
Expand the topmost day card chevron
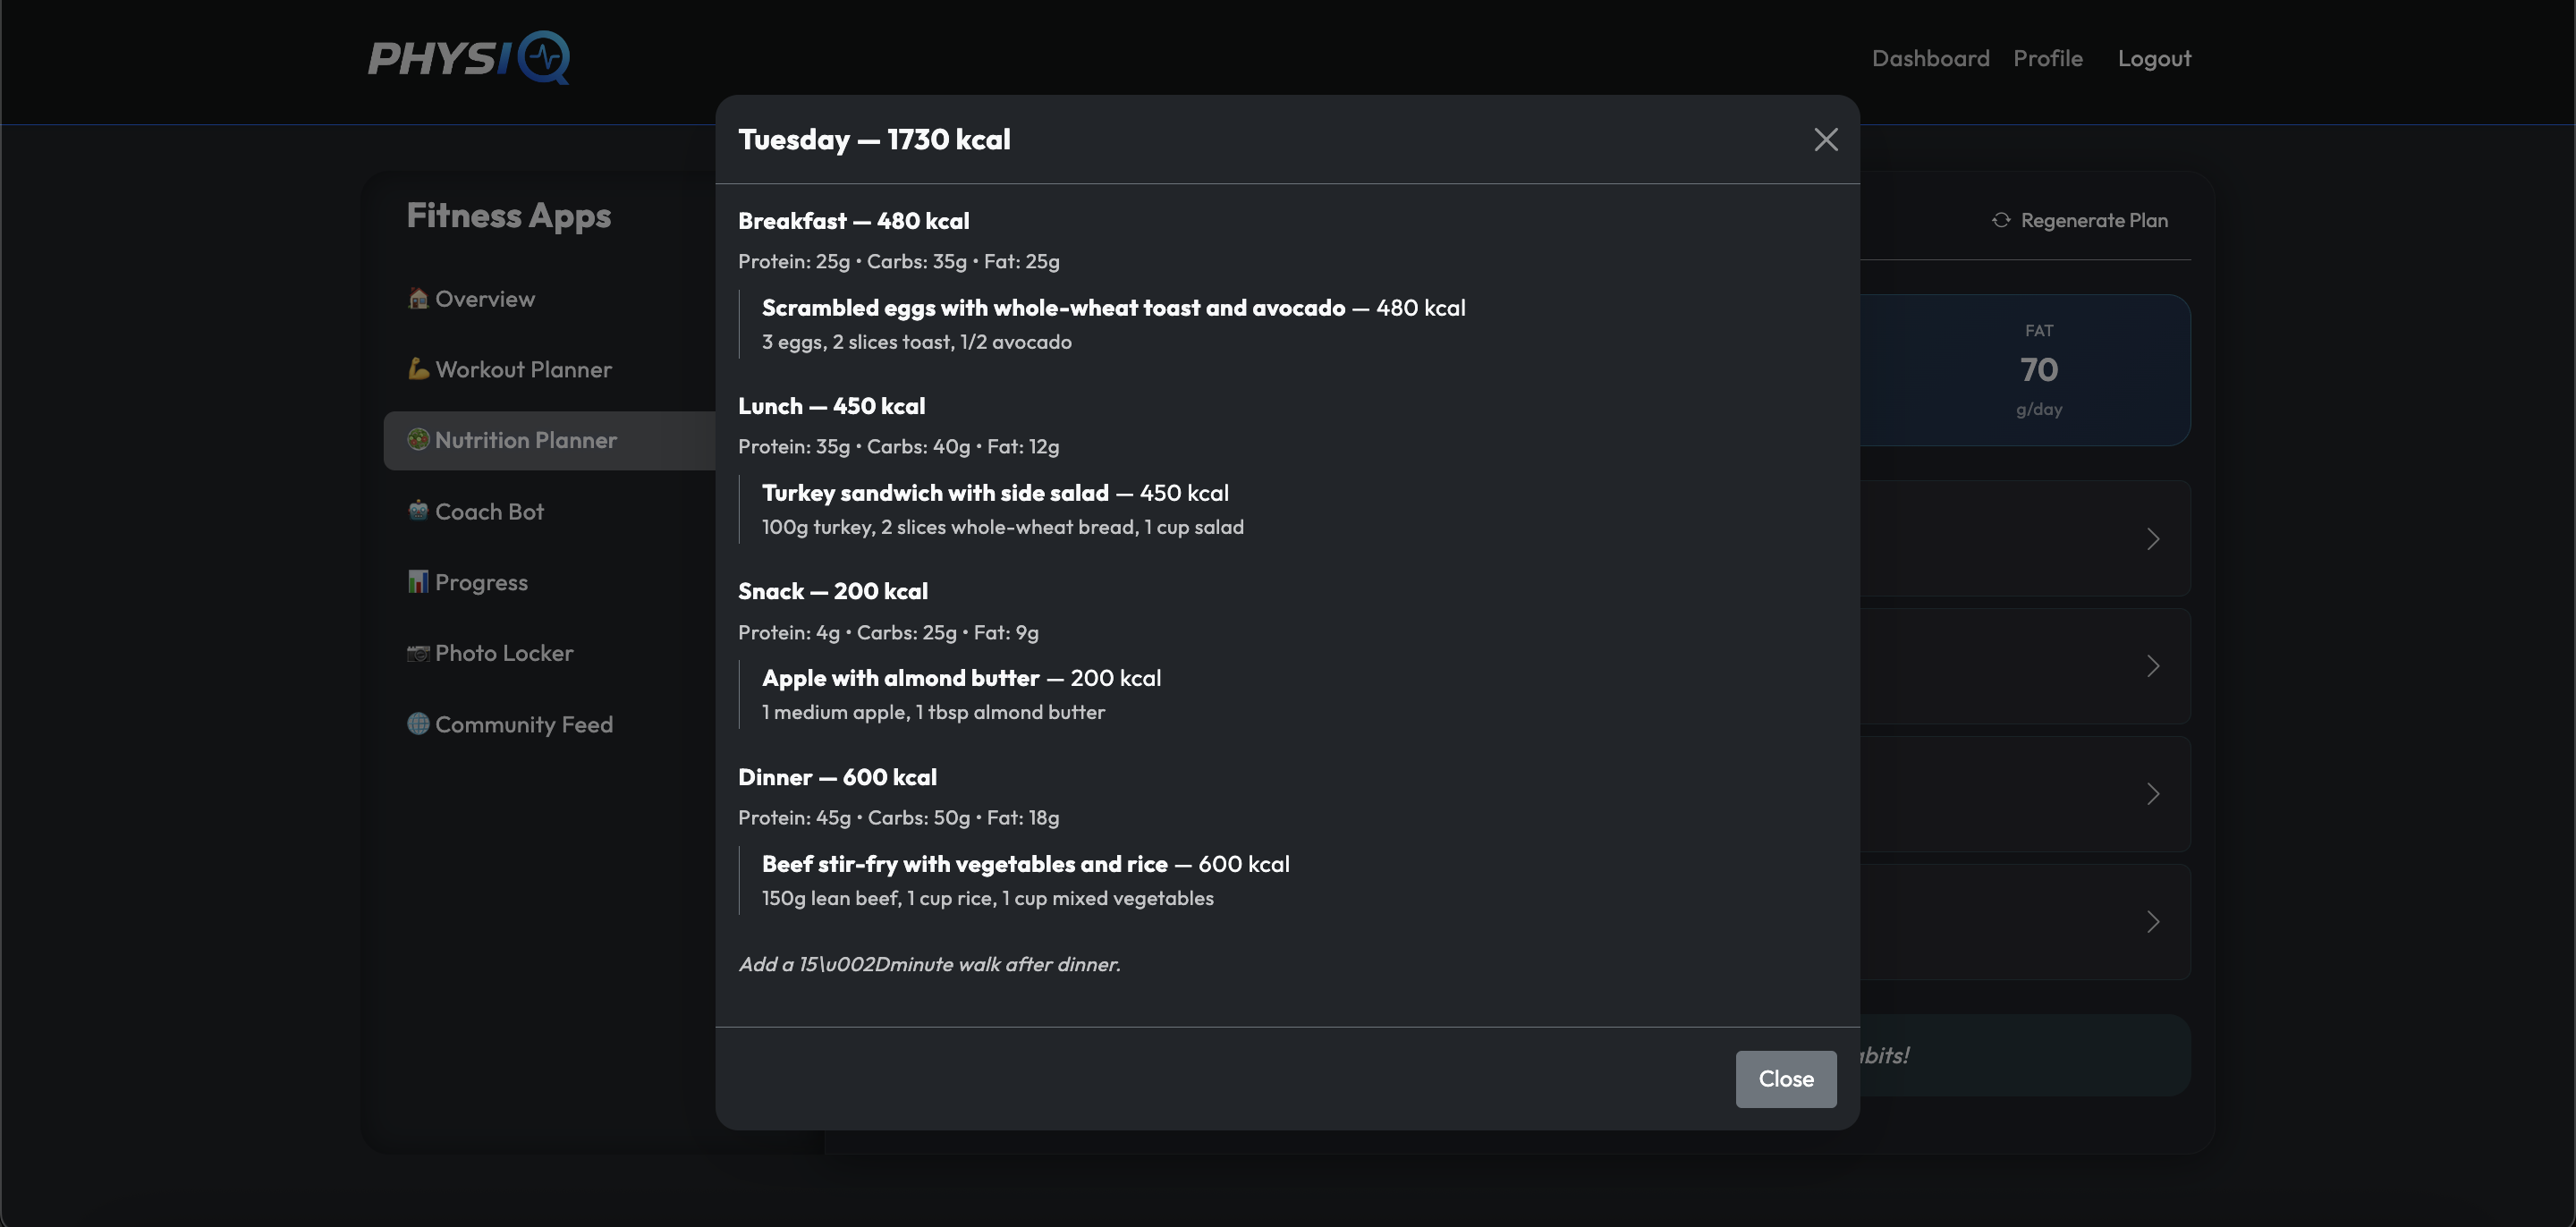(x=2153, y=540)
